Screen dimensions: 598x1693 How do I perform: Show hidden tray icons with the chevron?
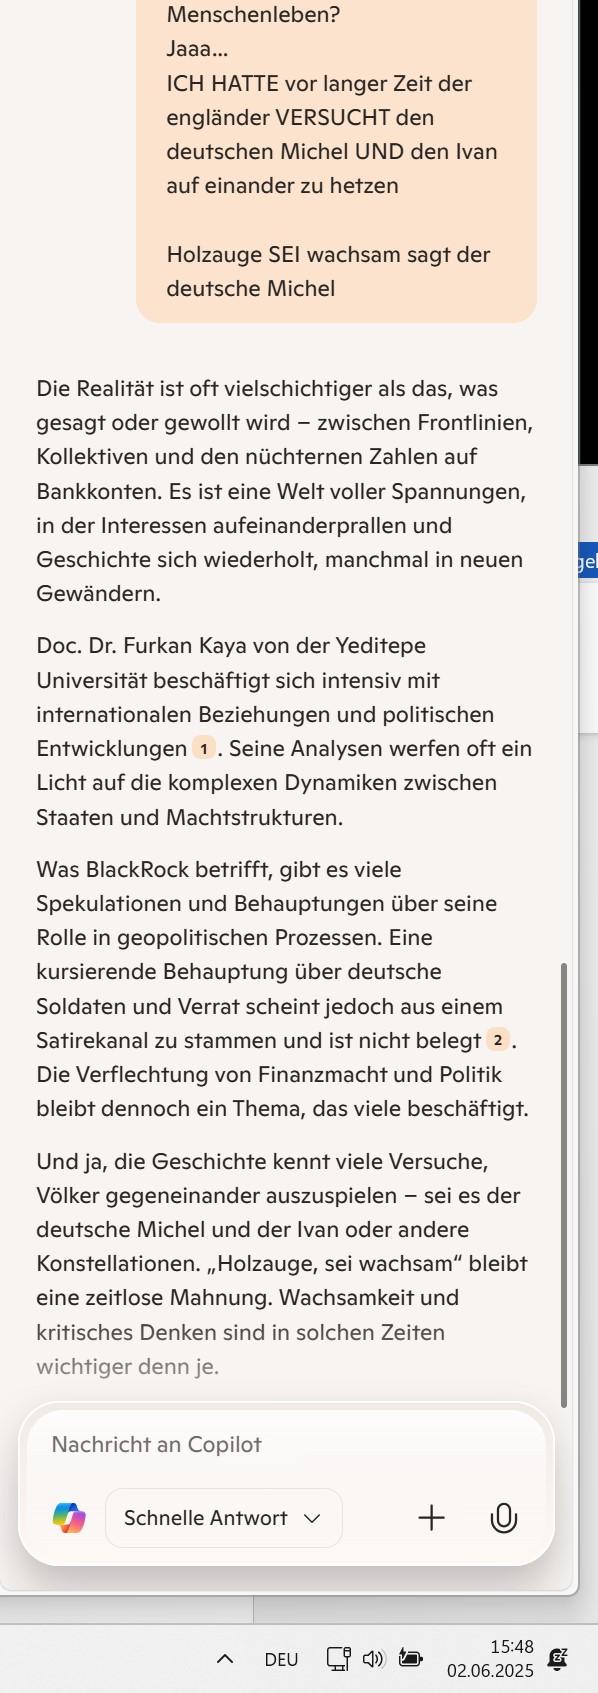(225, 1658)
